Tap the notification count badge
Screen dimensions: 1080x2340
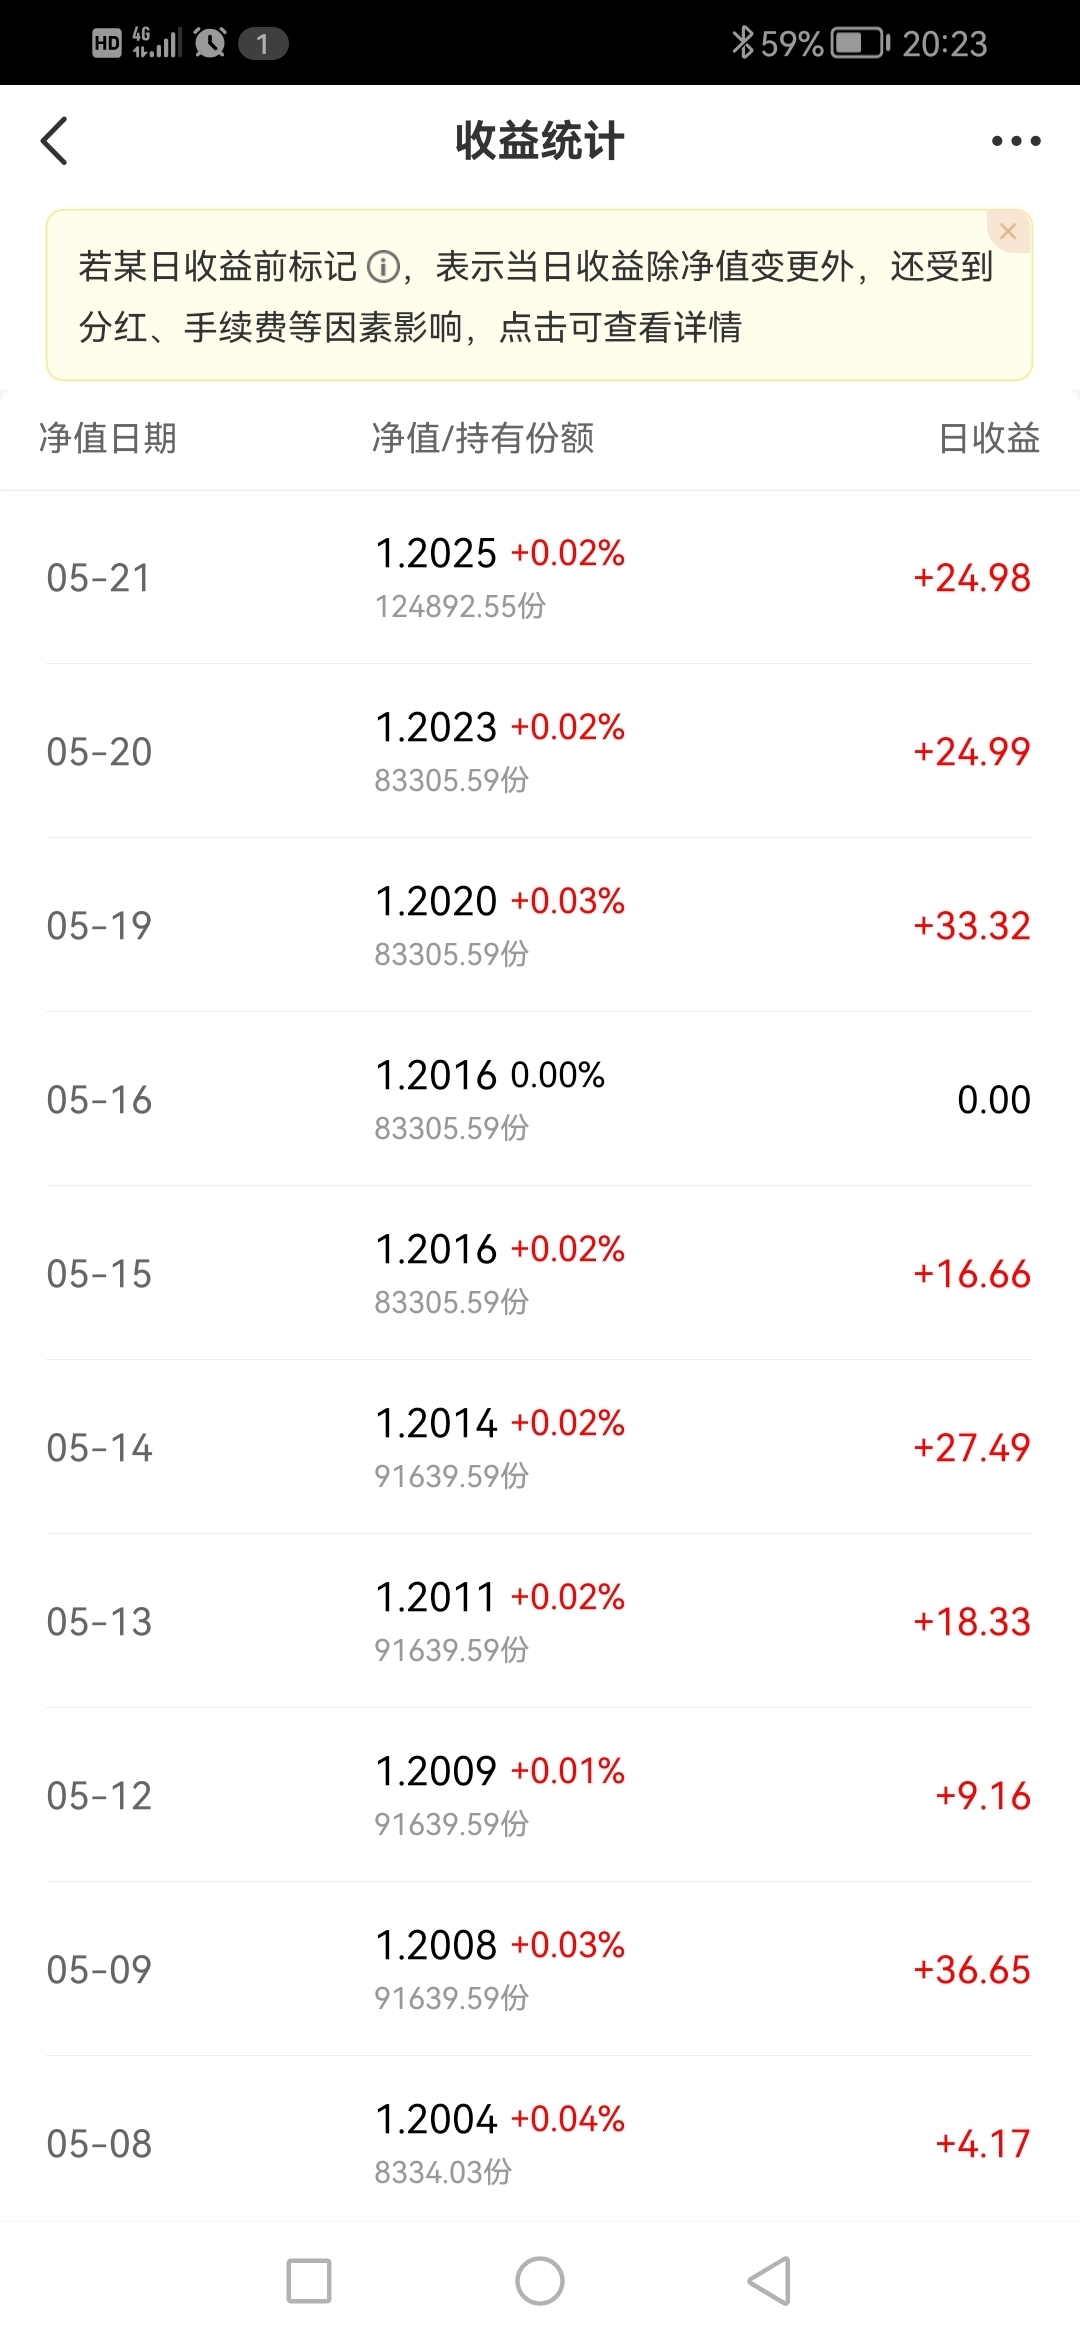tap(263, 44)
